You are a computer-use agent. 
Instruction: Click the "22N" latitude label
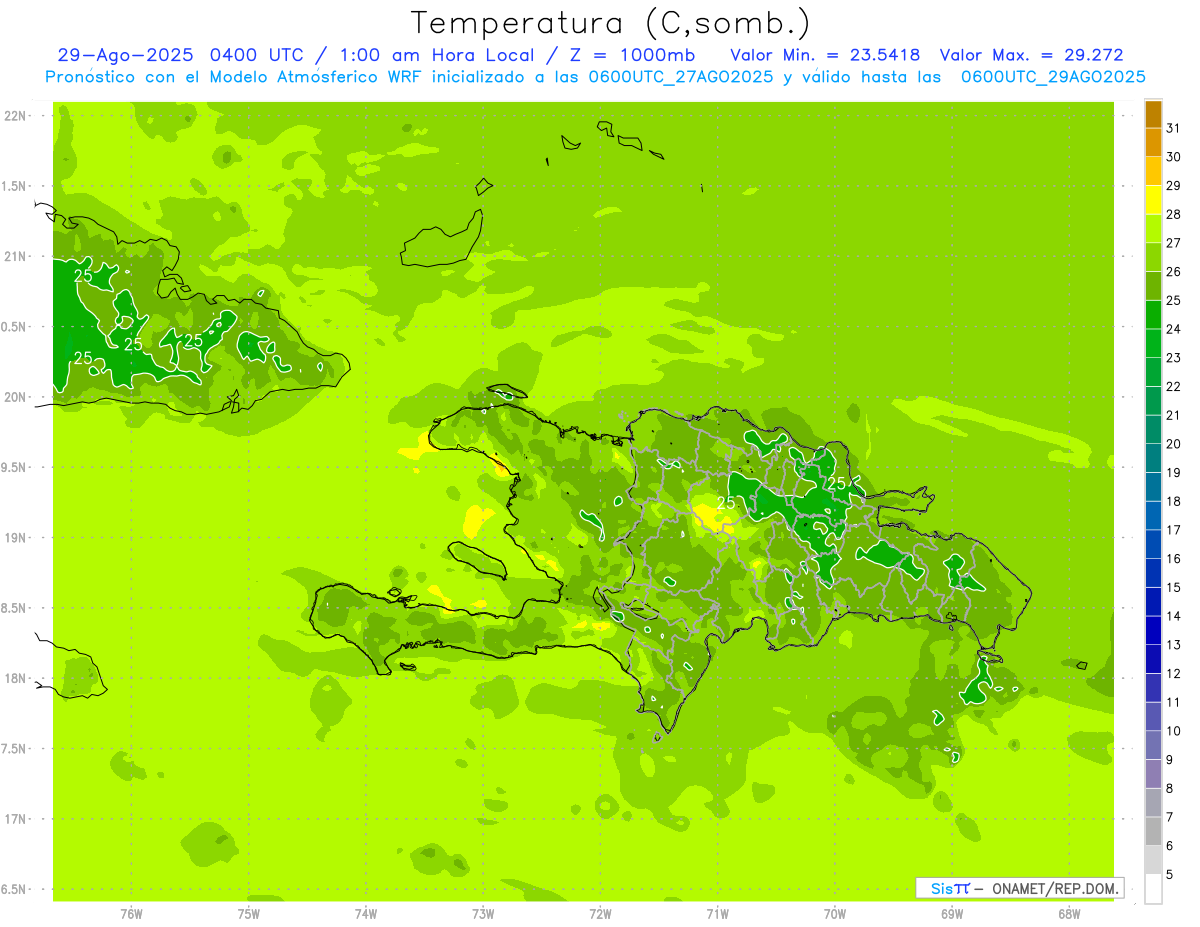click(15, 116)
